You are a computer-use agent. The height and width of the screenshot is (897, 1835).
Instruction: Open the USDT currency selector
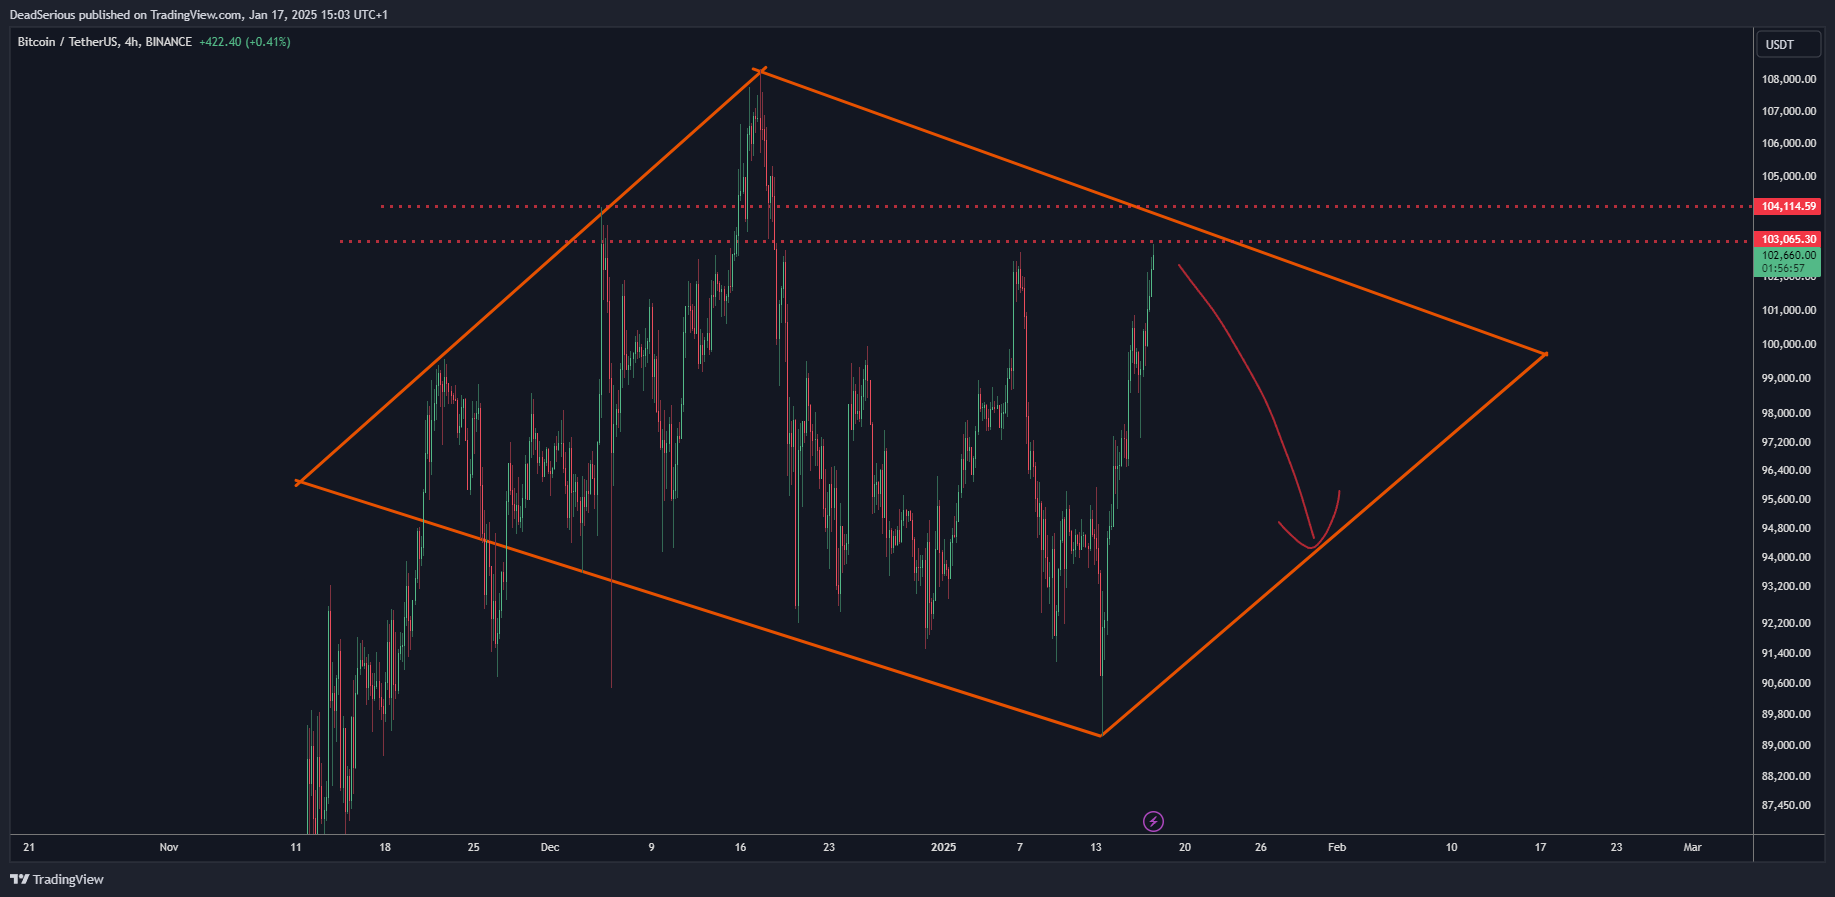point(1788,45)
